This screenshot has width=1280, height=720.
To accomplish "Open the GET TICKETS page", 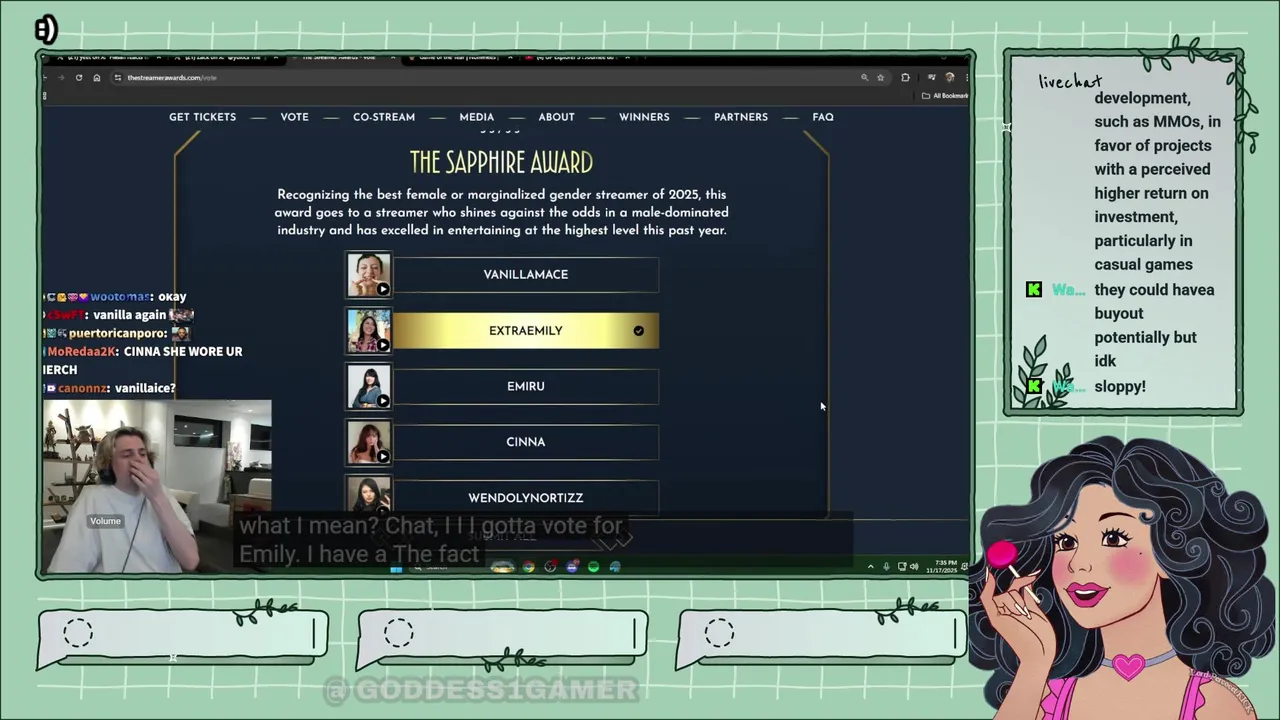I will point(202,117).
